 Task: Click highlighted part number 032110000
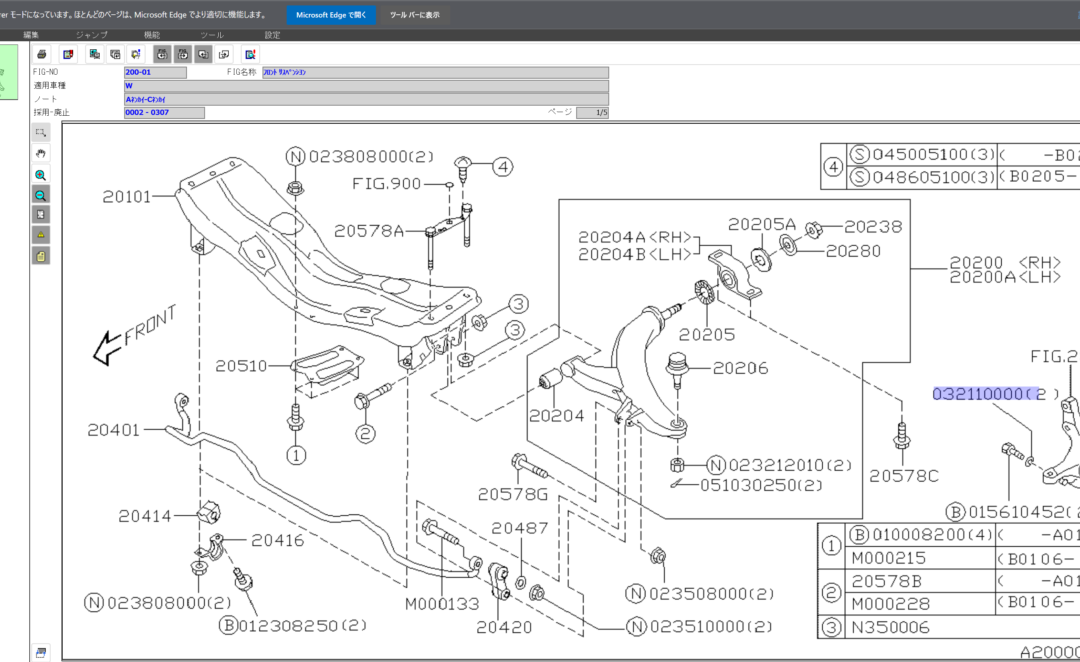[x=982, y=394]
